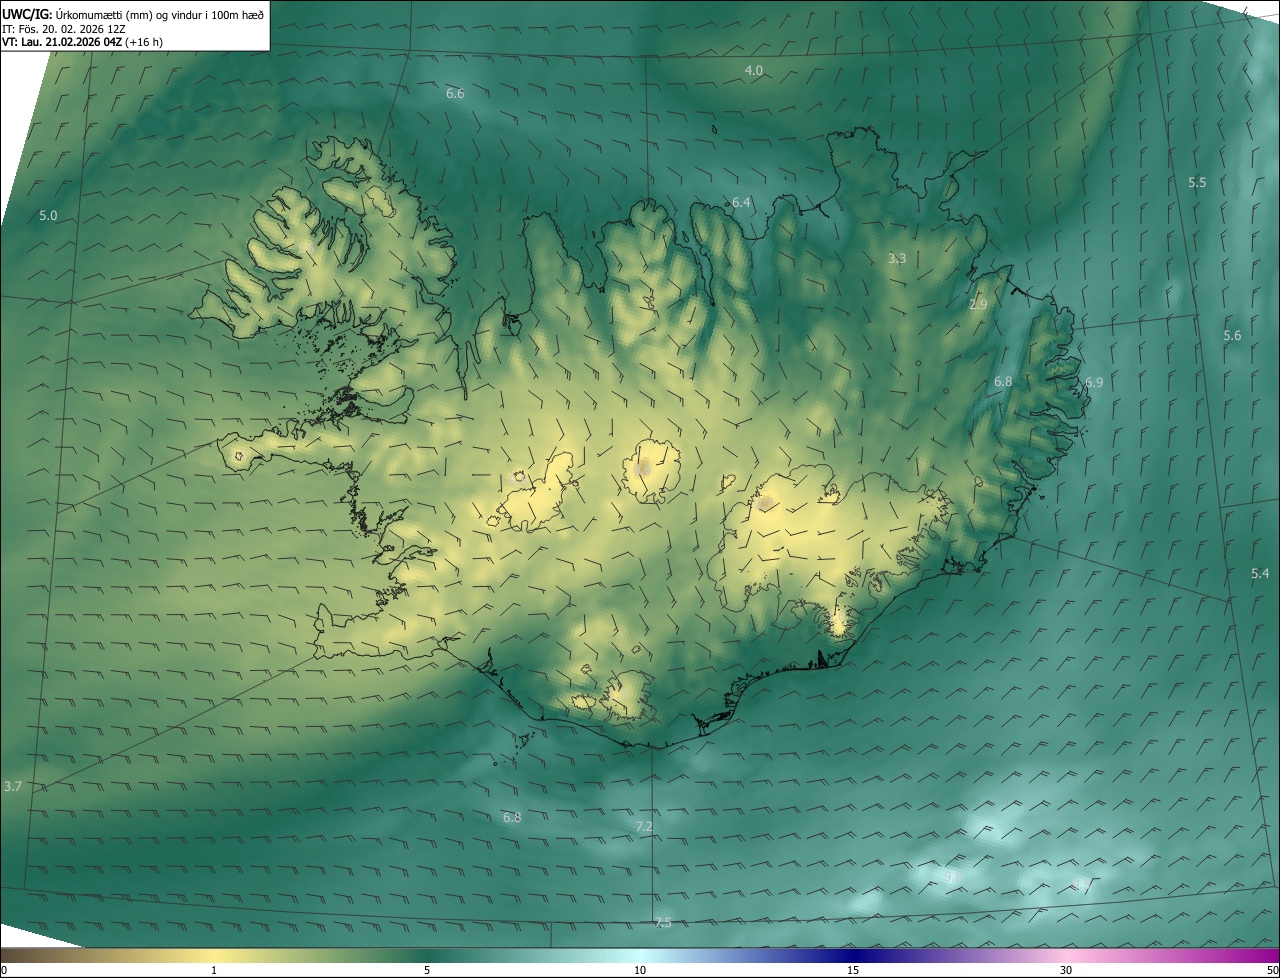Click the 'UWC/IG:' heading in the info box

(27, 14)
